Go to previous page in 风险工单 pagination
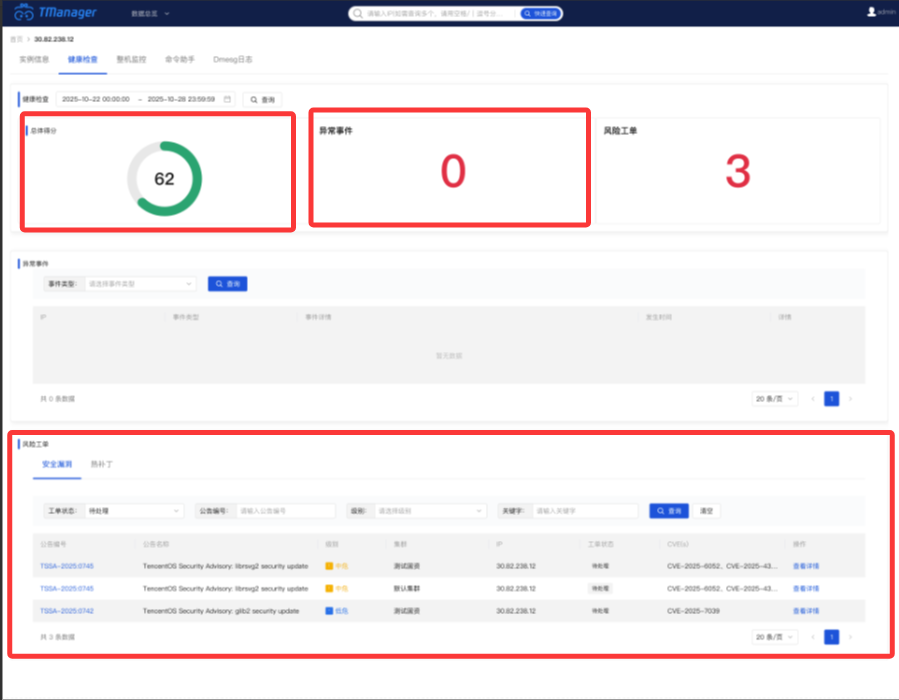The width and height of the screenshot is (899, 700). (812, 637)
